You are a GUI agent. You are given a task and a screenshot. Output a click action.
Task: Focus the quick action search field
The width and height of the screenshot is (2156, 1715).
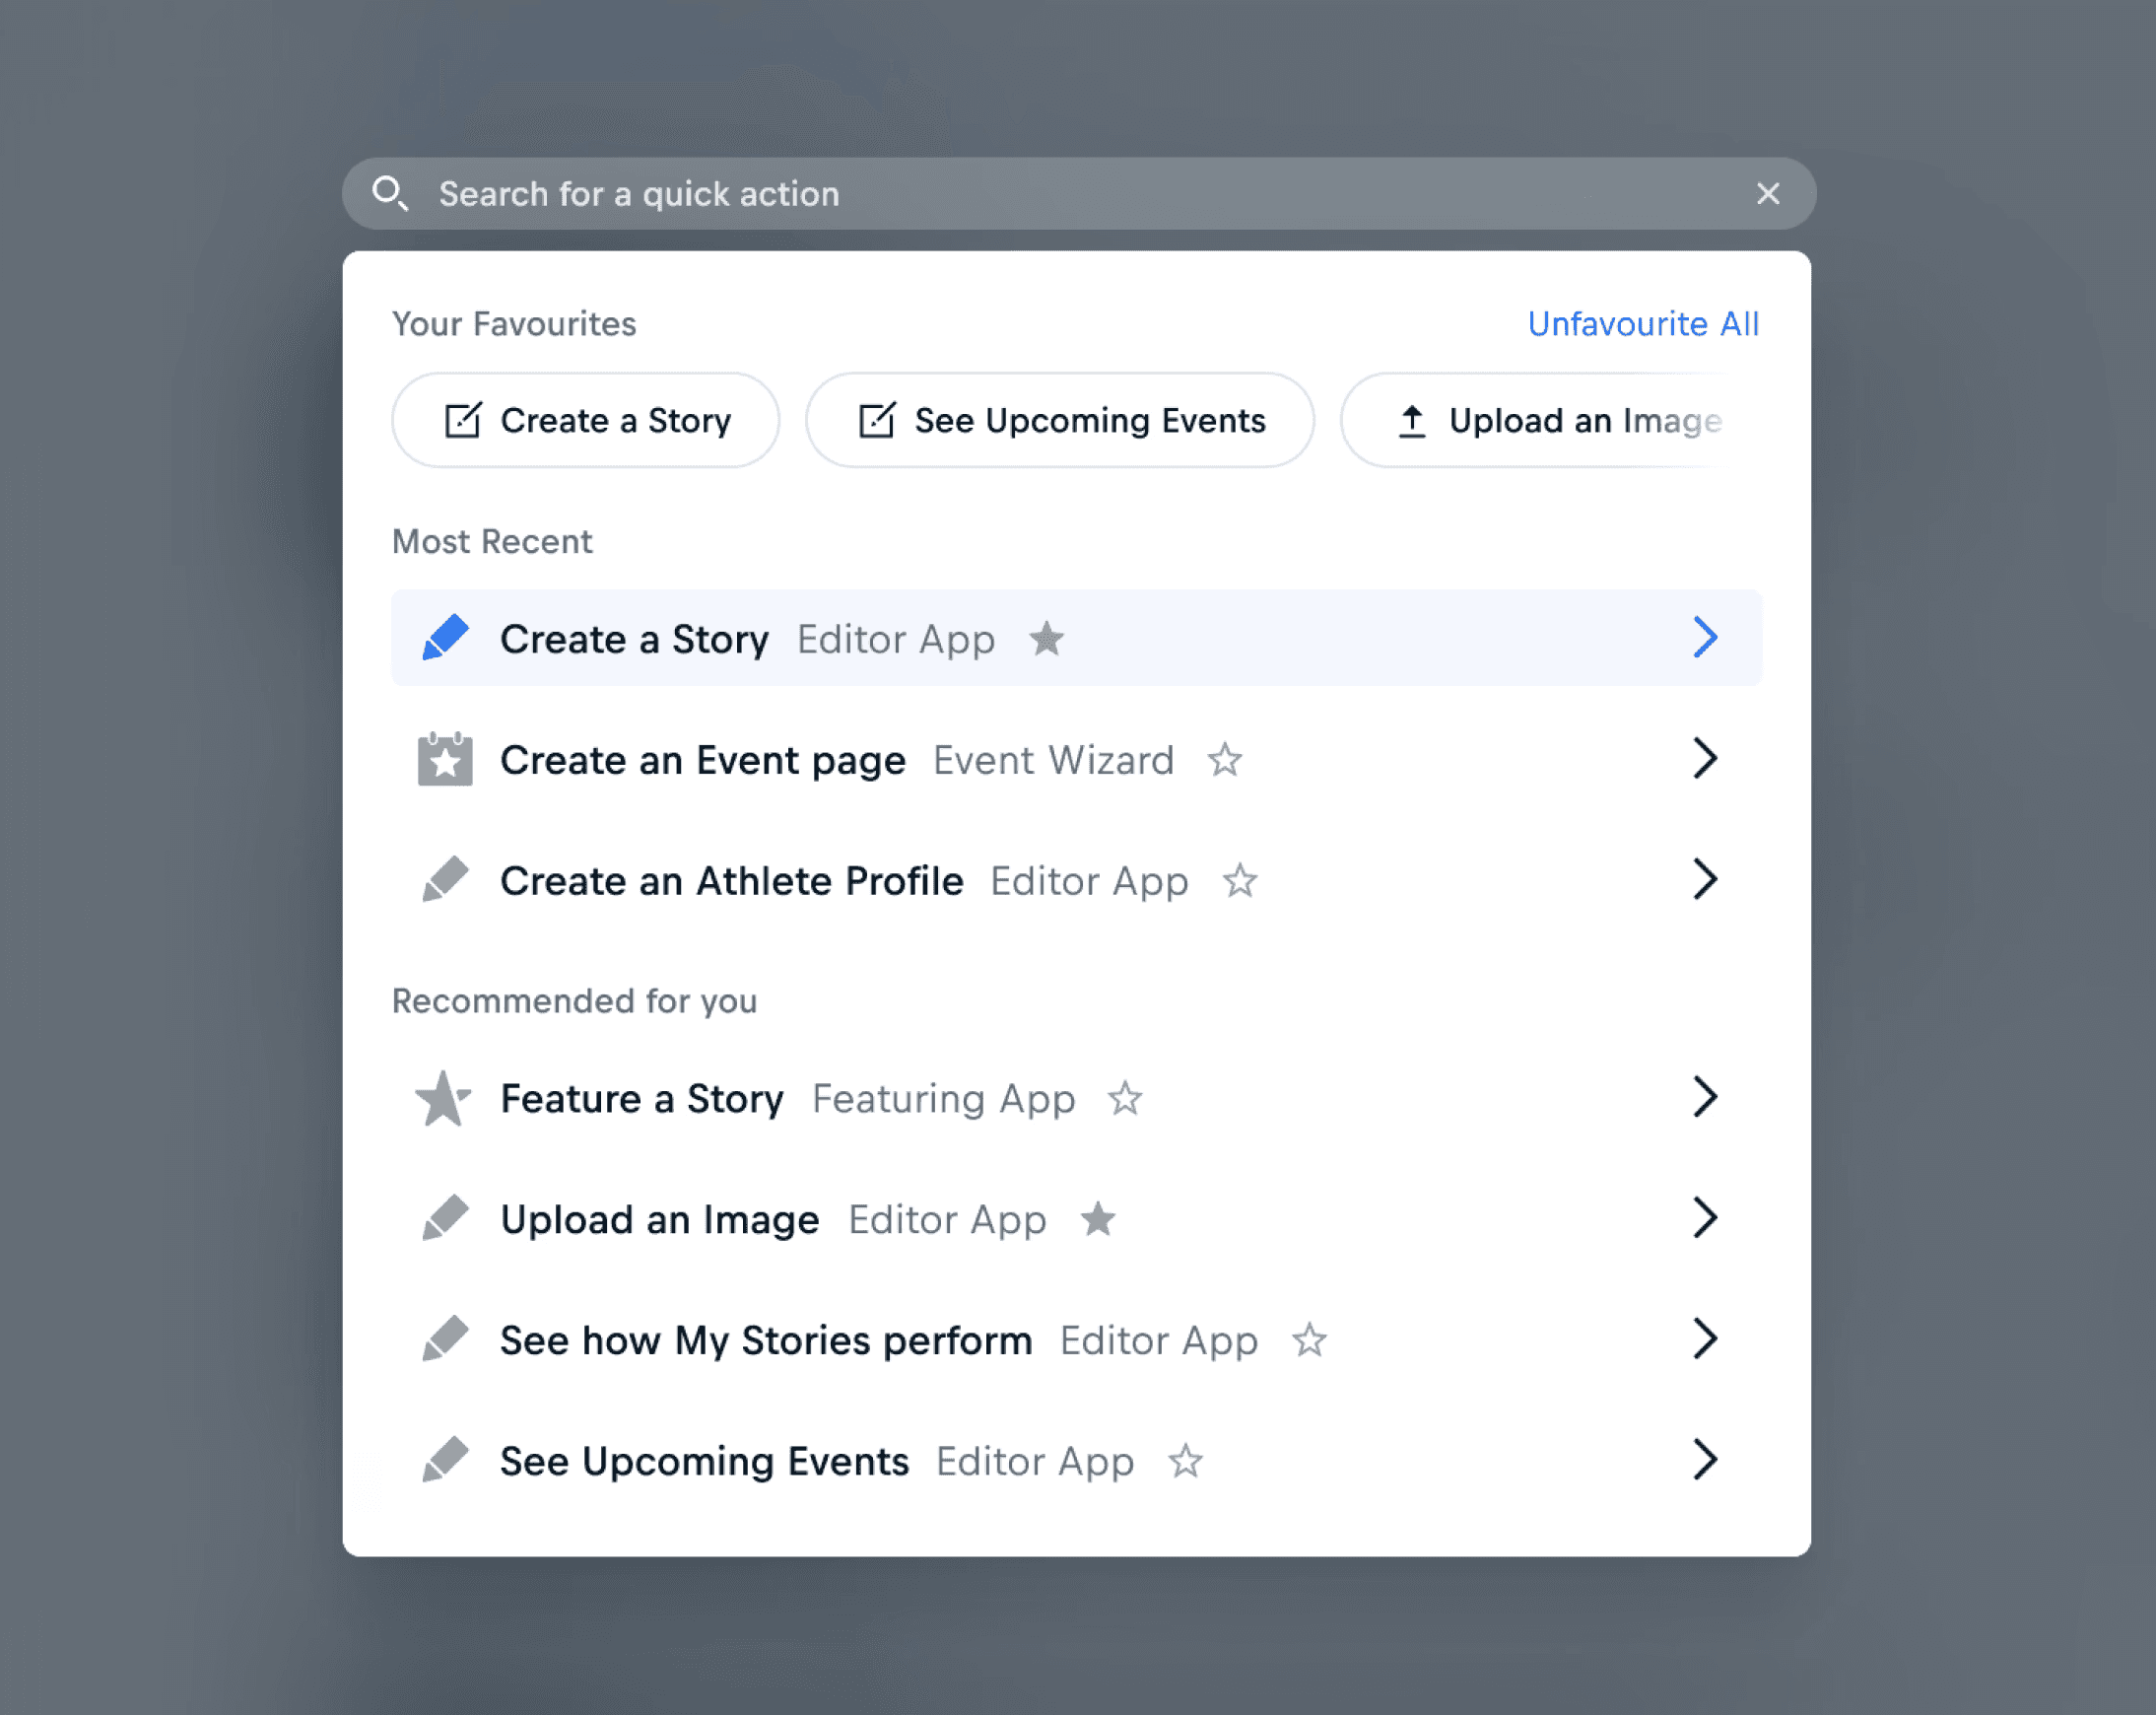coord(1000,193)
